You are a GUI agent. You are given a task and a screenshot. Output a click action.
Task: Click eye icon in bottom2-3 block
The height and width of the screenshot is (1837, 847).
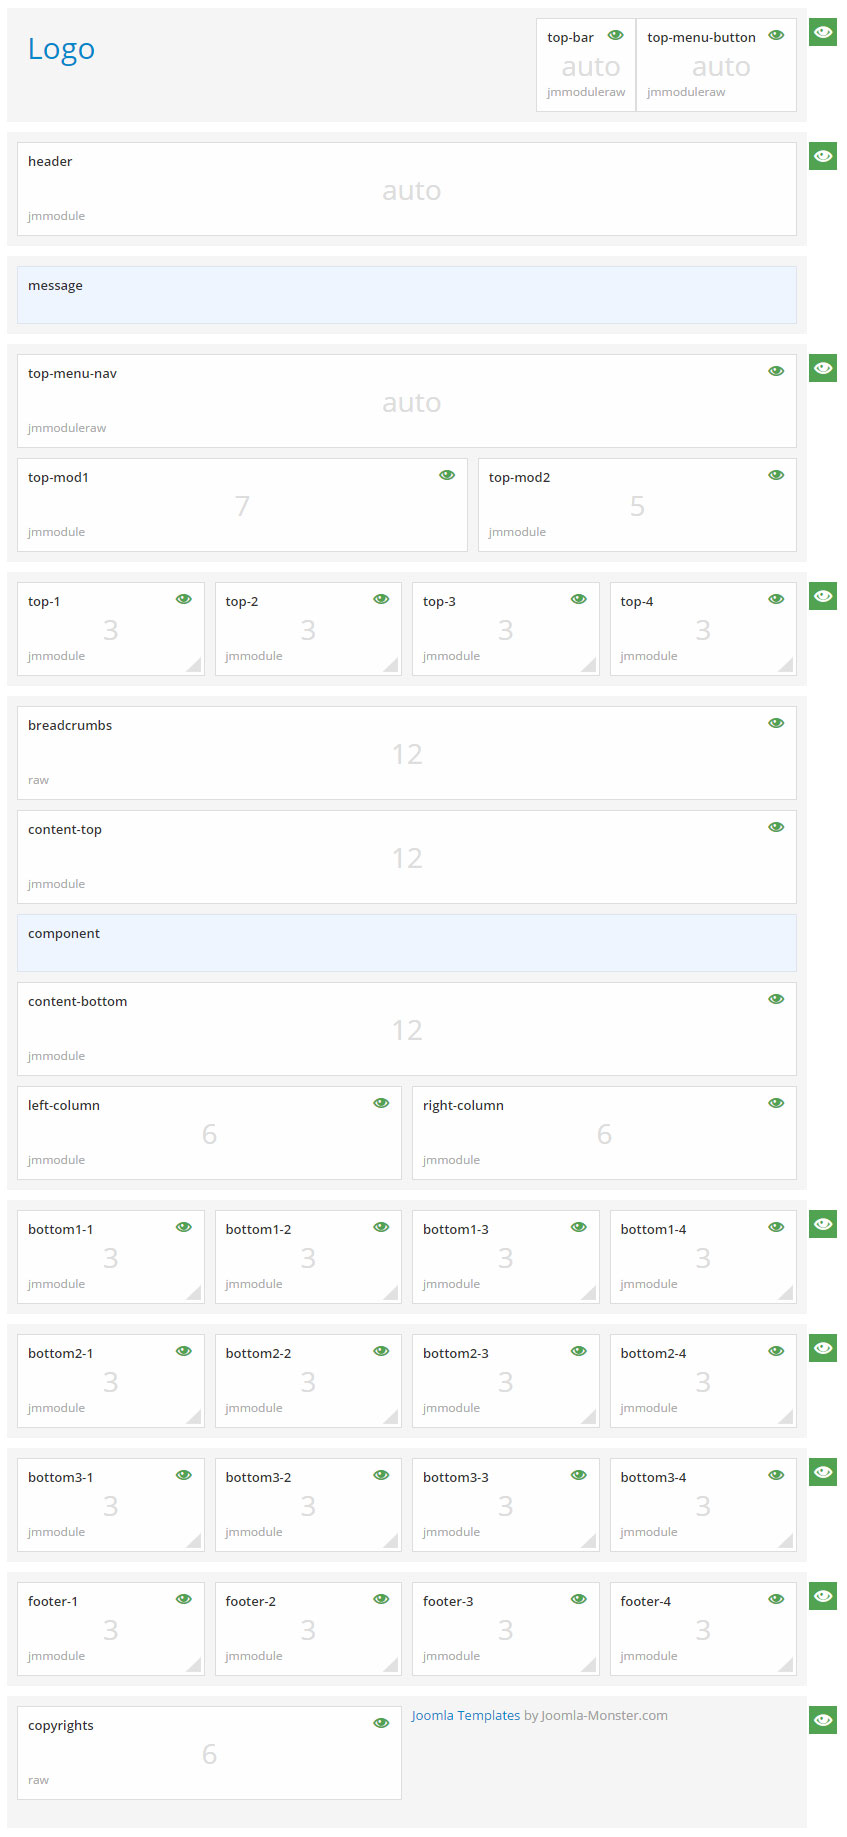[579, 1351]
